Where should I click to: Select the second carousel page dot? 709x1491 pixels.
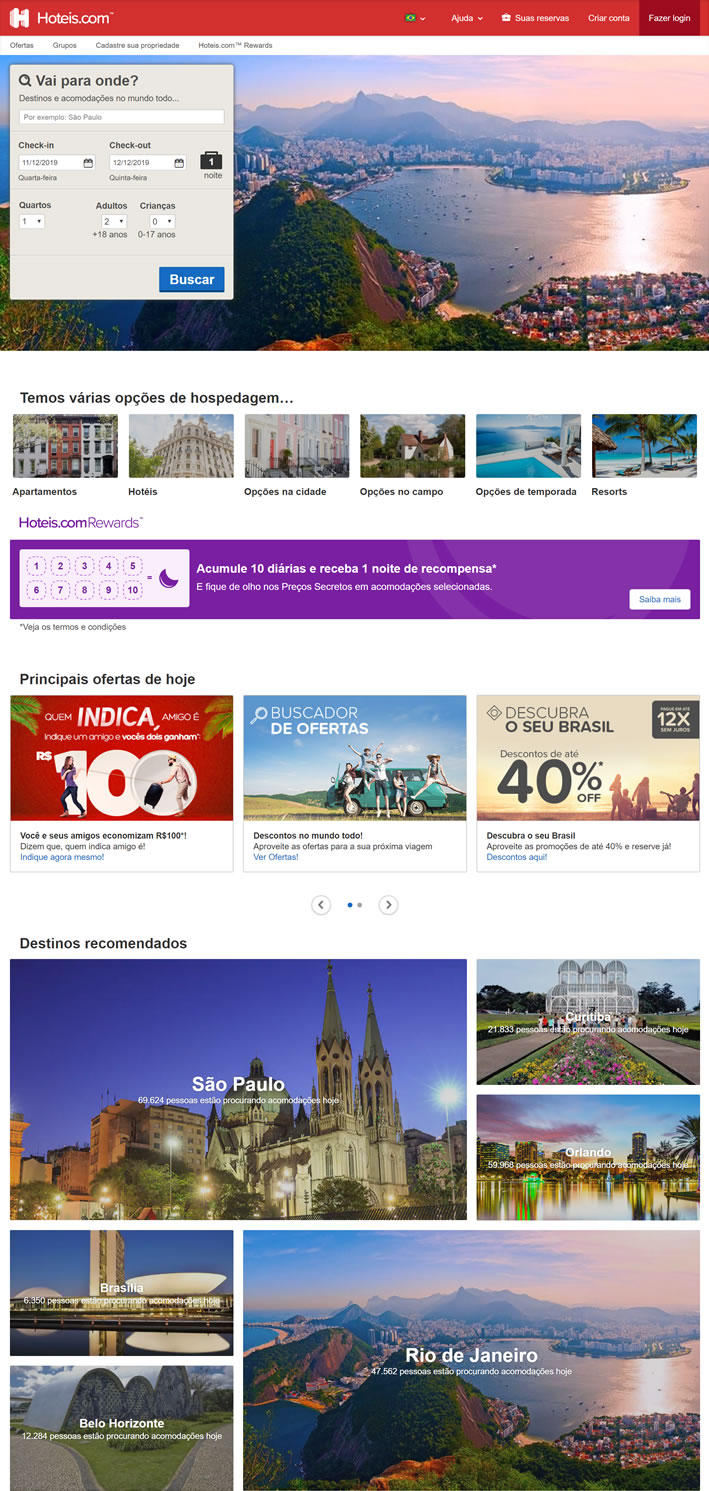click(x=360, y=905)
